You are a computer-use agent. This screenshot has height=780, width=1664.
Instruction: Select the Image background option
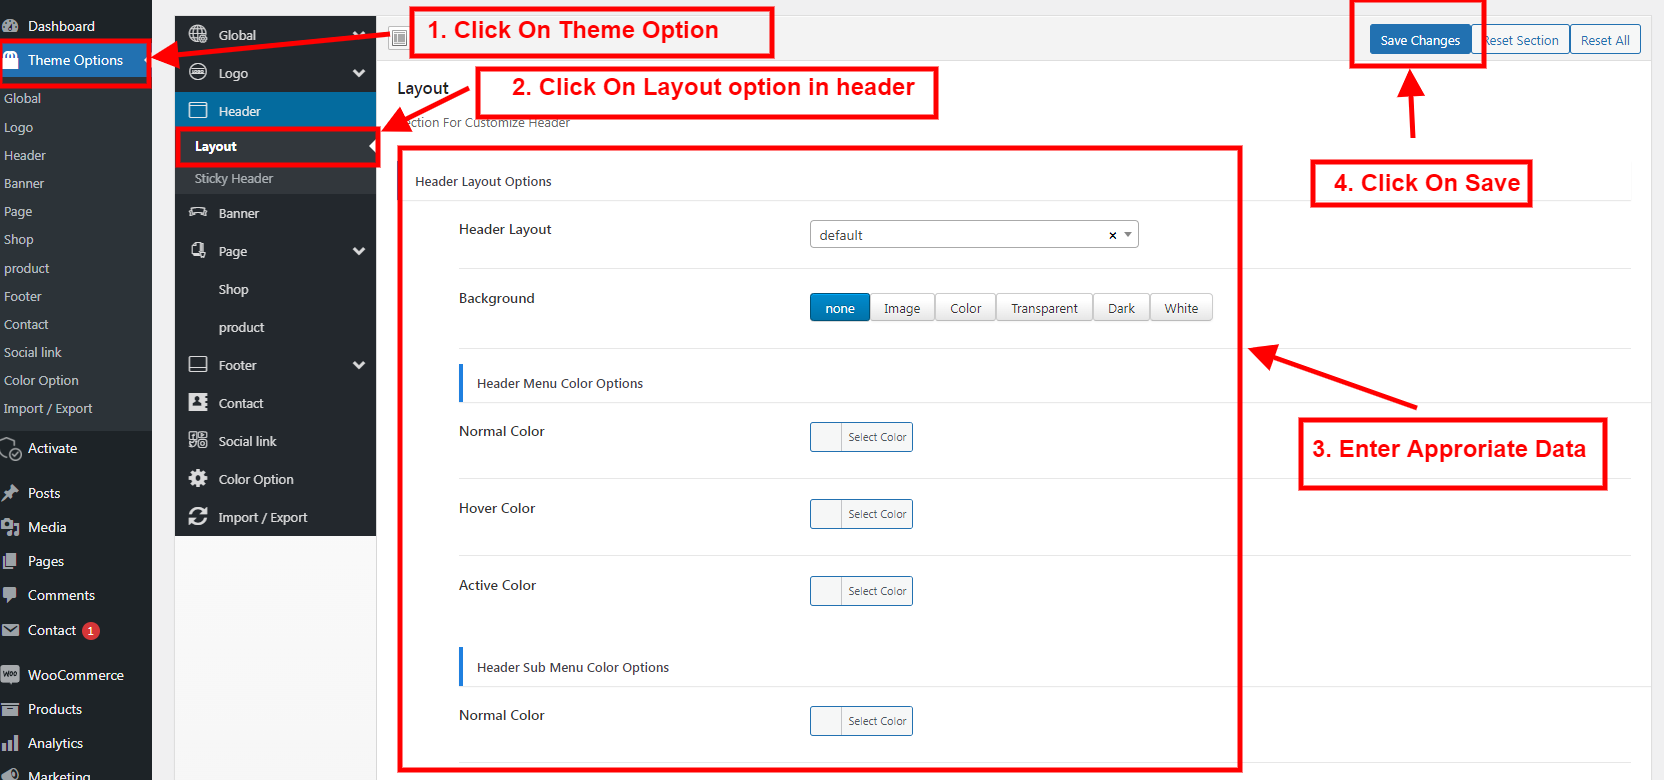tap(901, 308)
